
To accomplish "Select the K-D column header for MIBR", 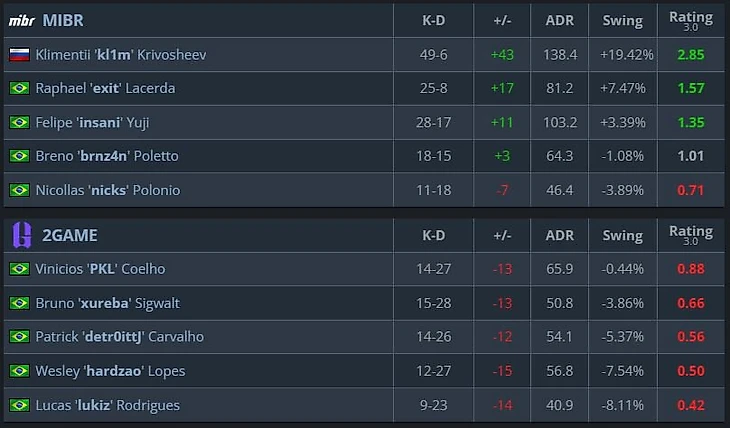I will point(433,21).
